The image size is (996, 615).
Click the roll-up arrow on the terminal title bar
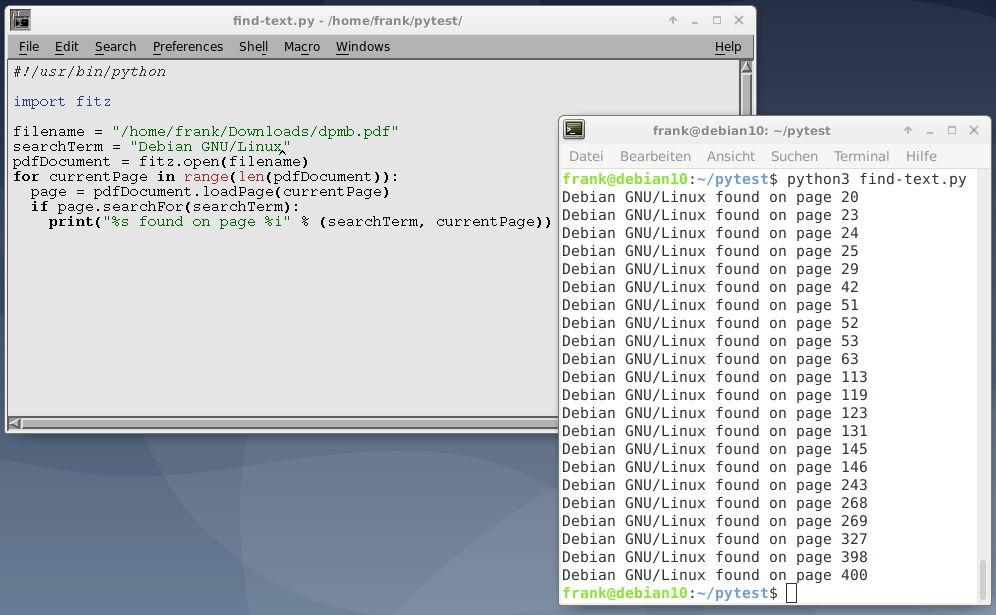point(907,129)
